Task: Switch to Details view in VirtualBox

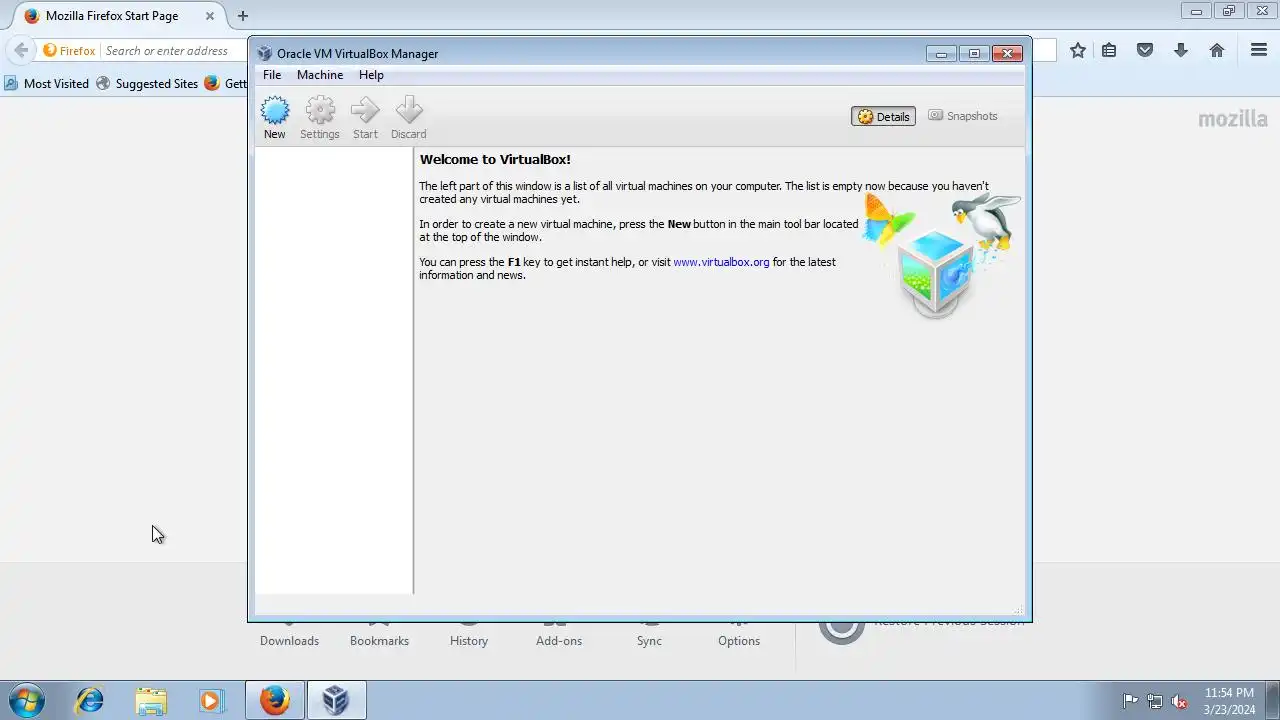Action: [x=883, y=116]
